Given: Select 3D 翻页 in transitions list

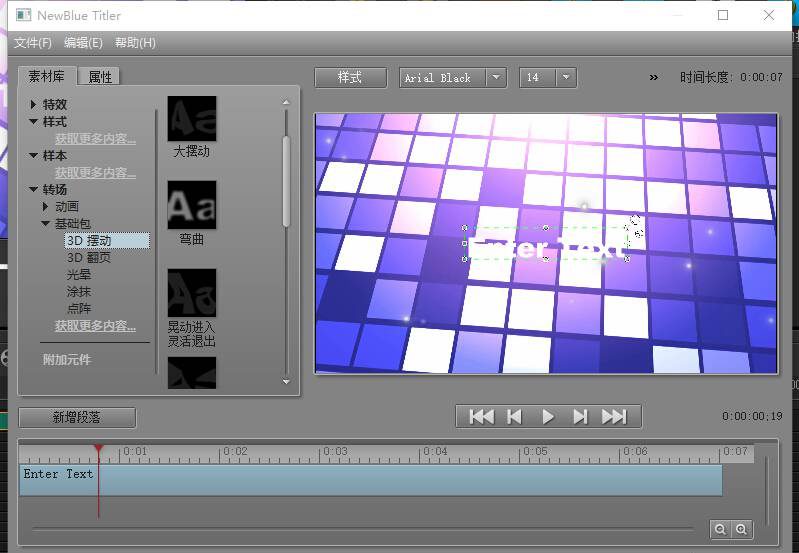Looking at the screenshot, I should point(89,257).
